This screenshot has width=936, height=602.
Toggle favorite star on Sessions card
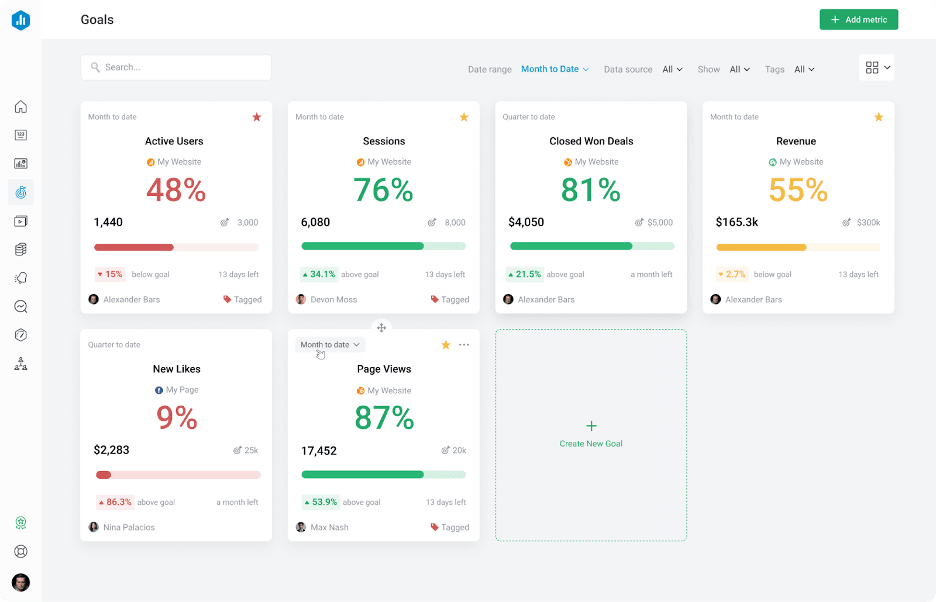point(464,117)
